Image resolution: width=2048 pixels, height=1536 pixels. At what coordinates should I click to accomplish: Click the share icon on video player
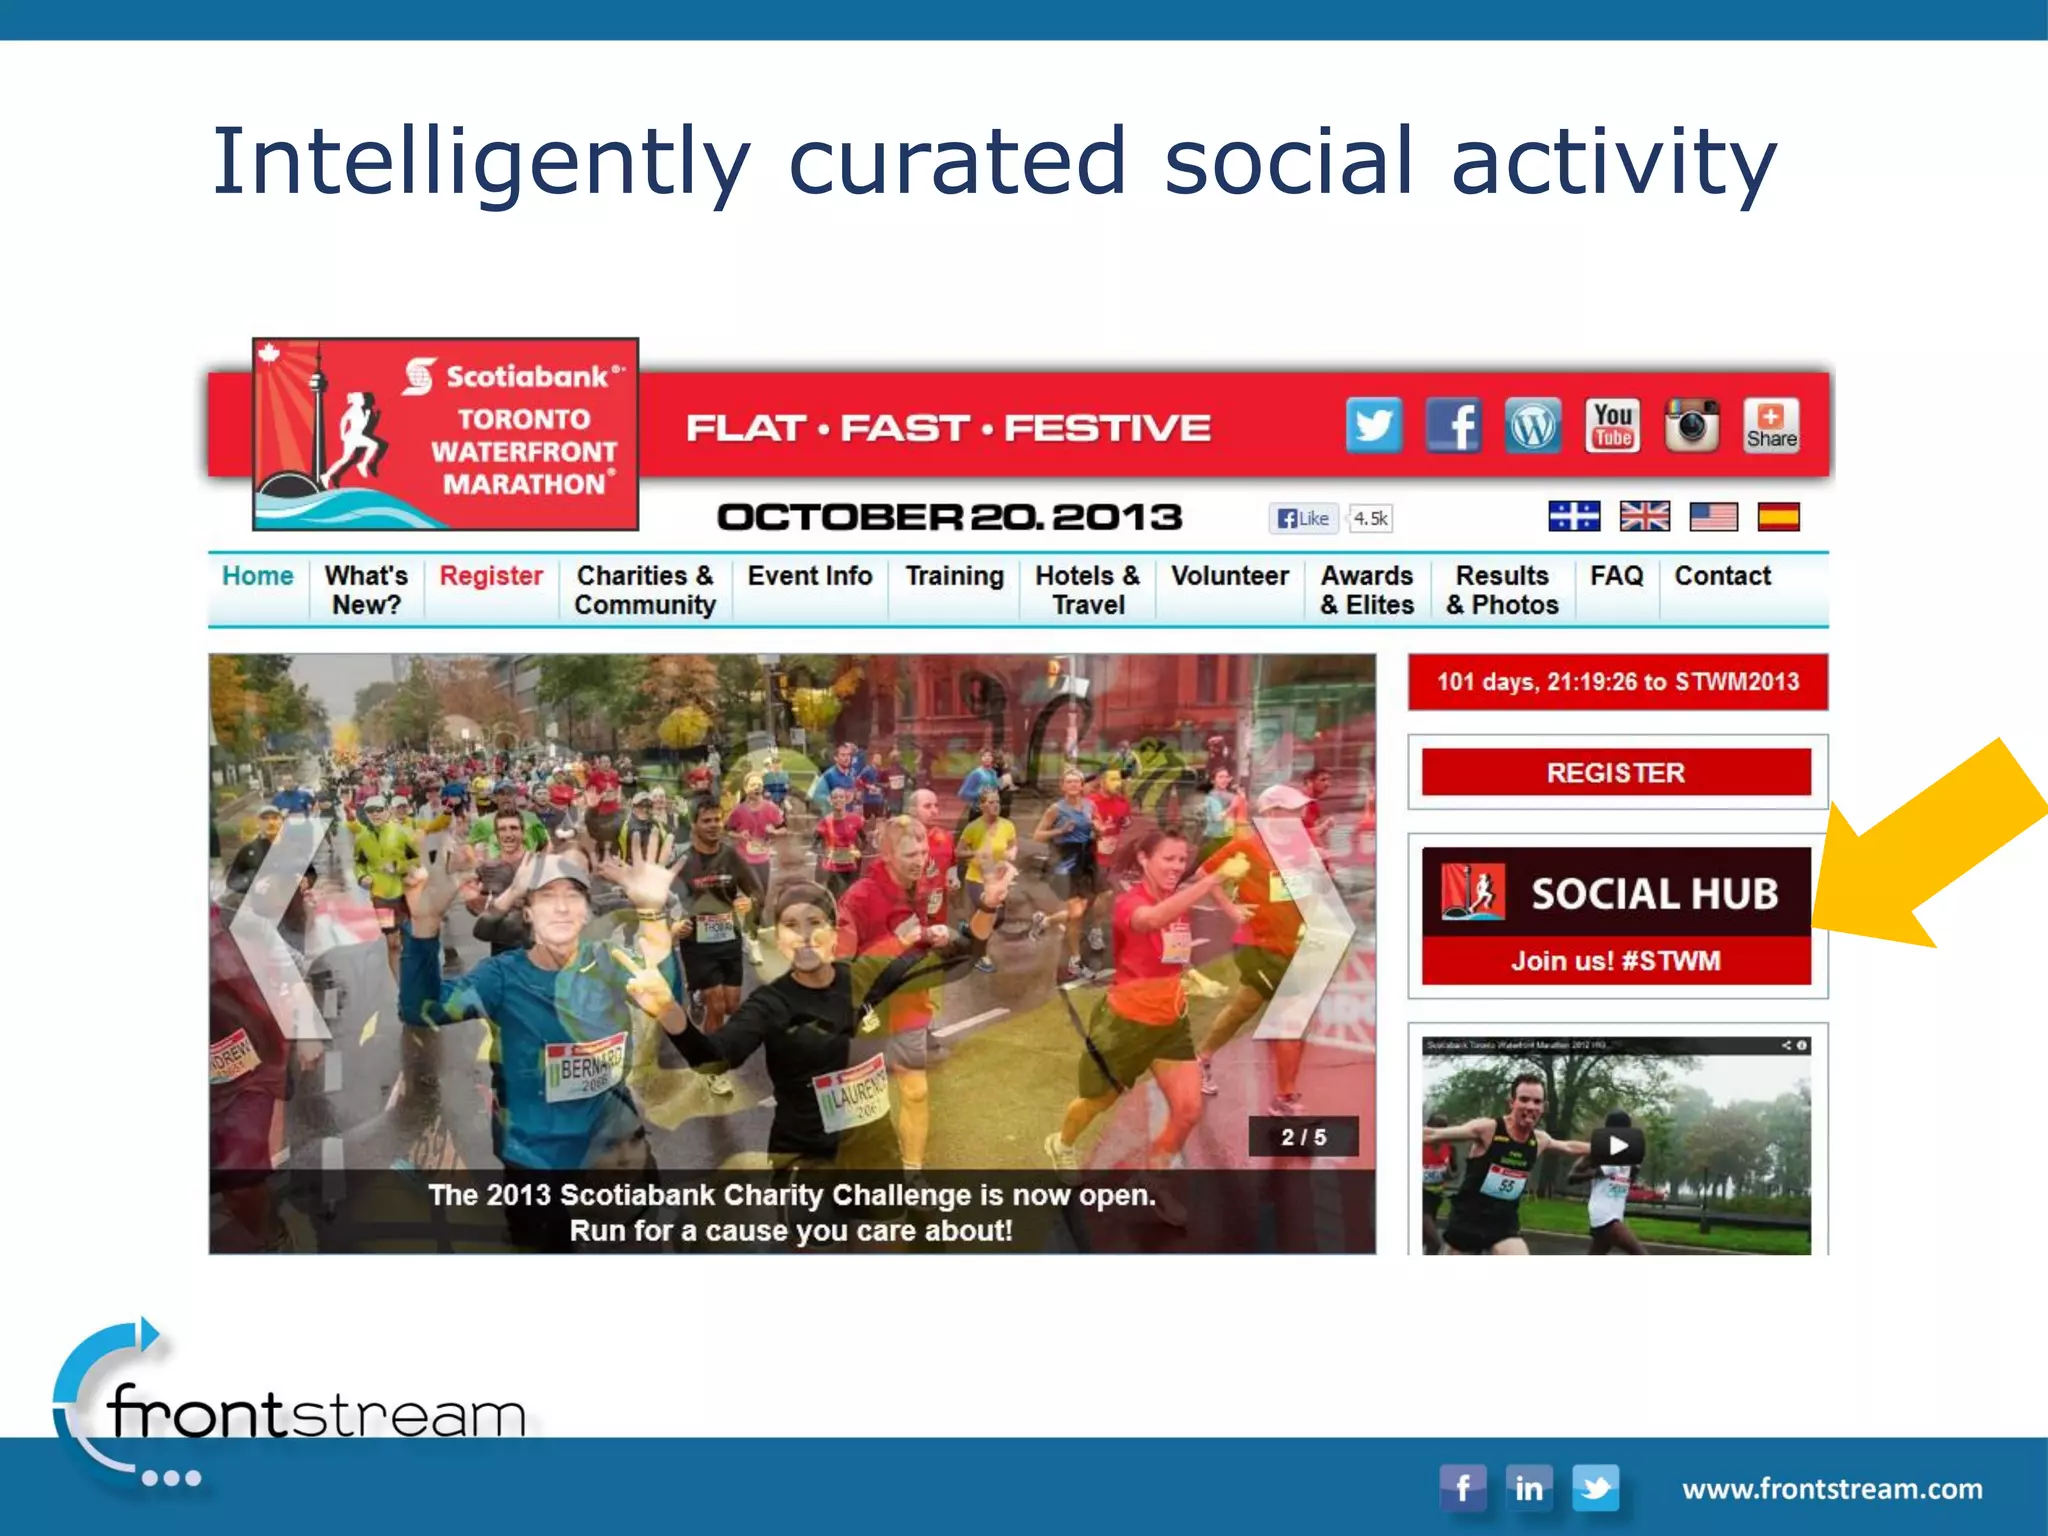tap(1786, 1045)
